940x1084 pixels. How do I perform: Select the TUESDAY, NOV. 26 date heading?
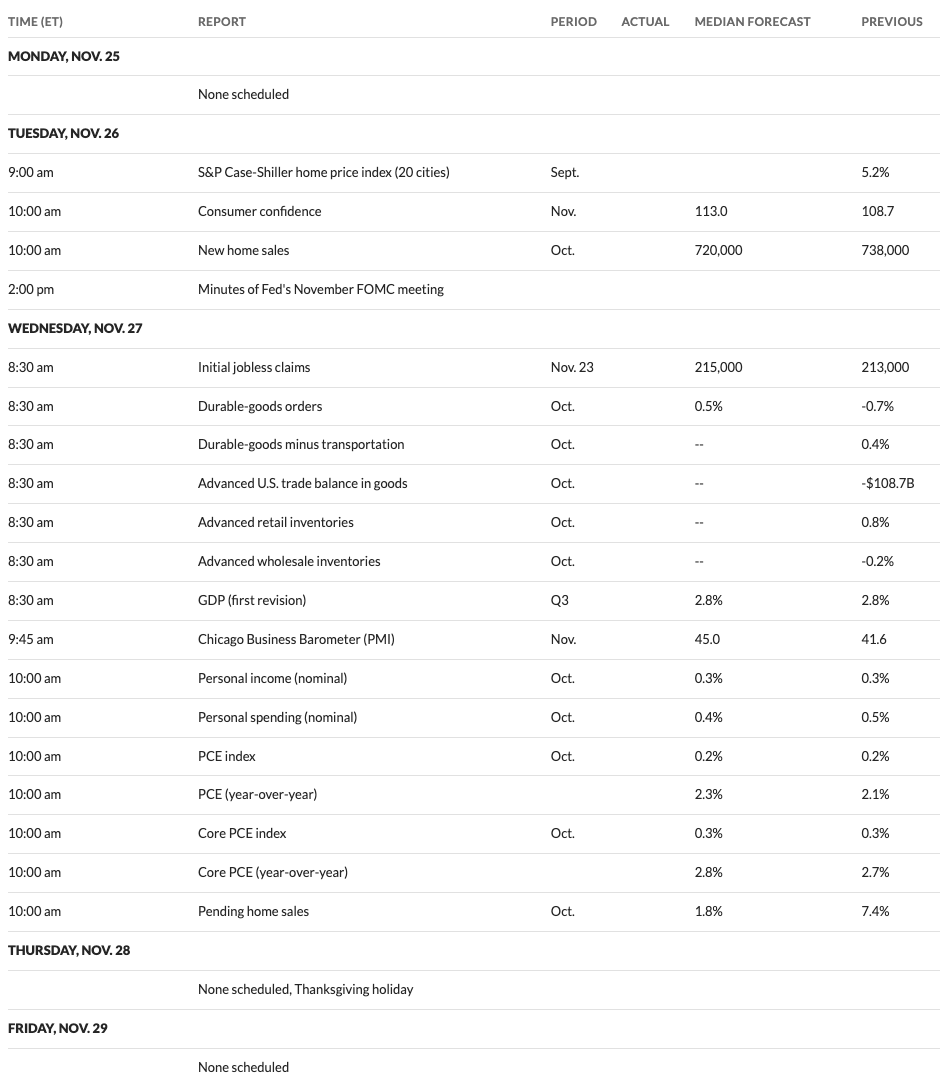tap(63, 133)
